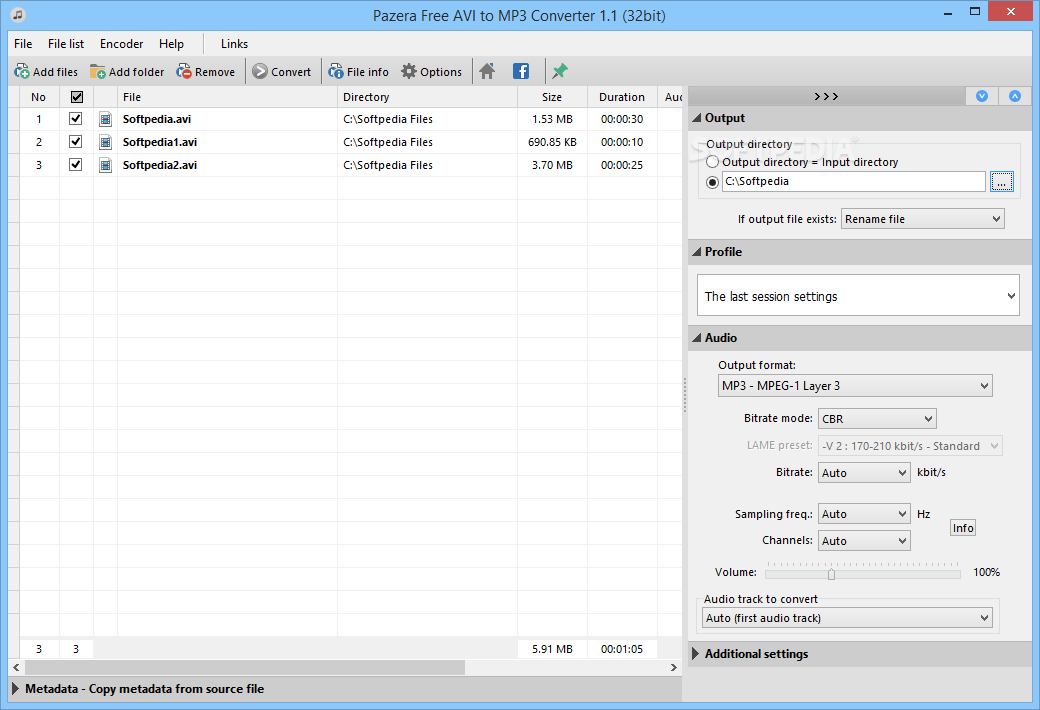Sort by the No column header
The image size is (1040, 710).
click(x=38, y=97)
